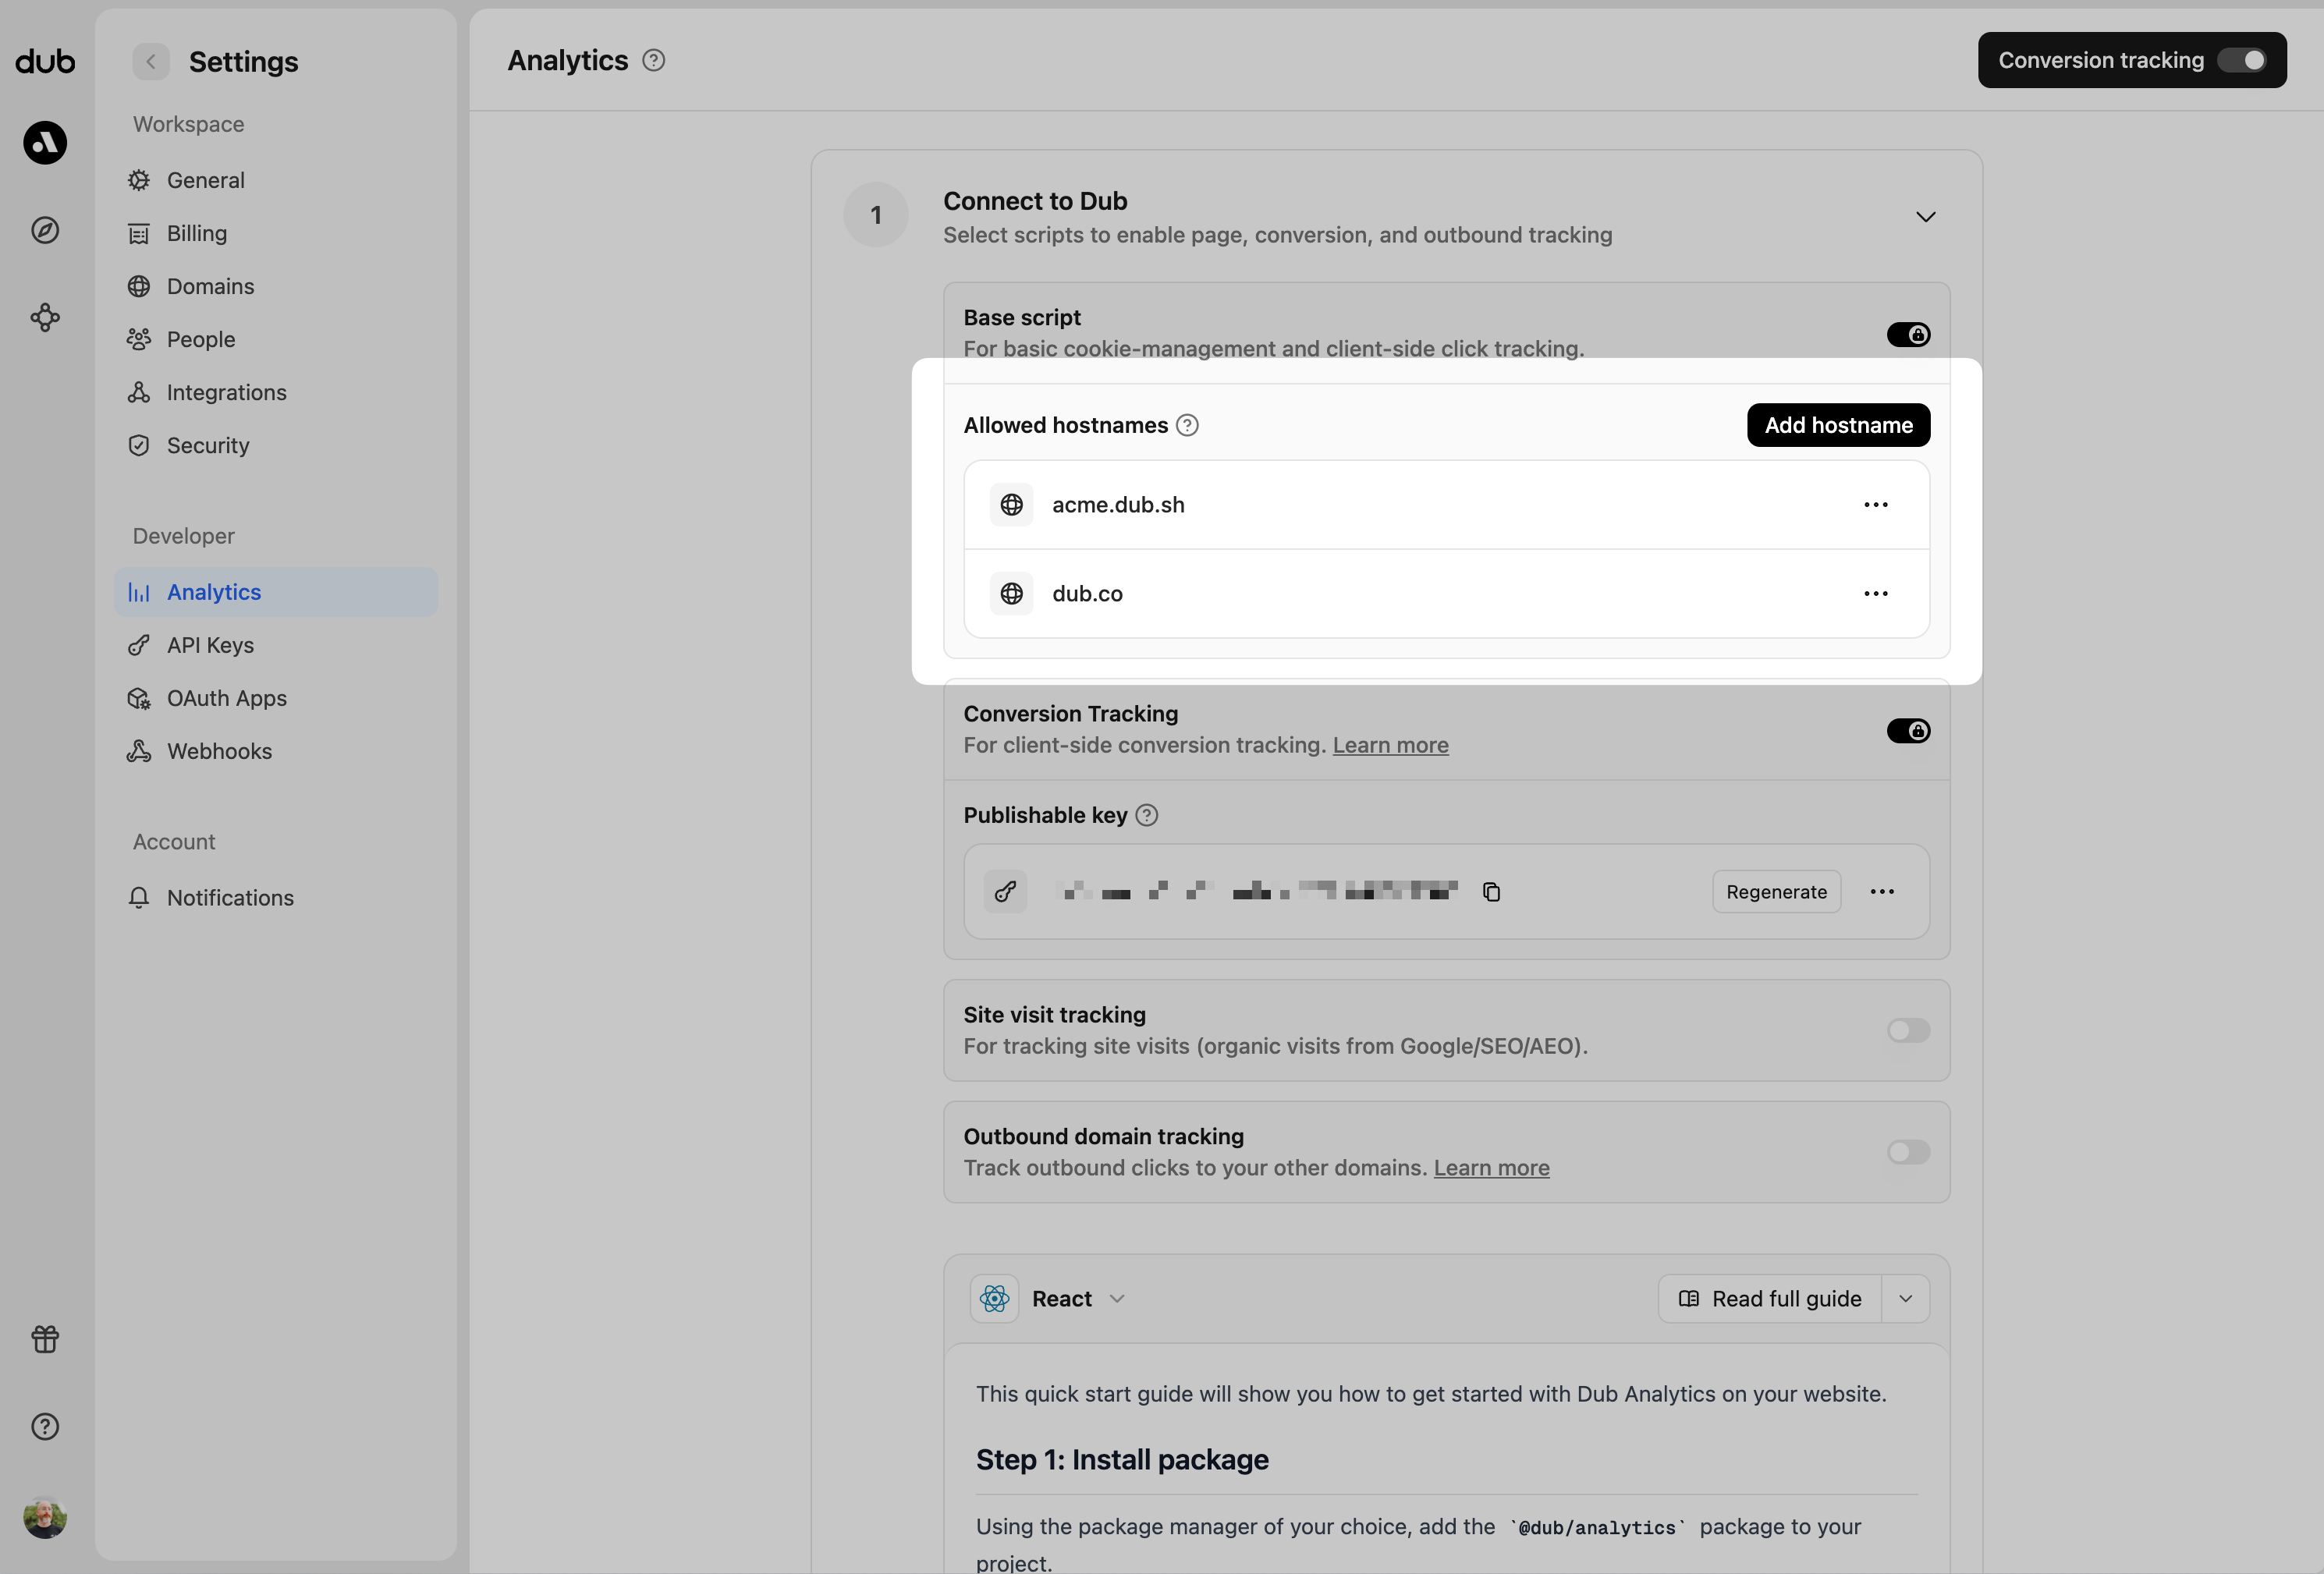Collapse the Connect to Dub section
The image size is (2324, 1574).
(x=1926, y=215)
